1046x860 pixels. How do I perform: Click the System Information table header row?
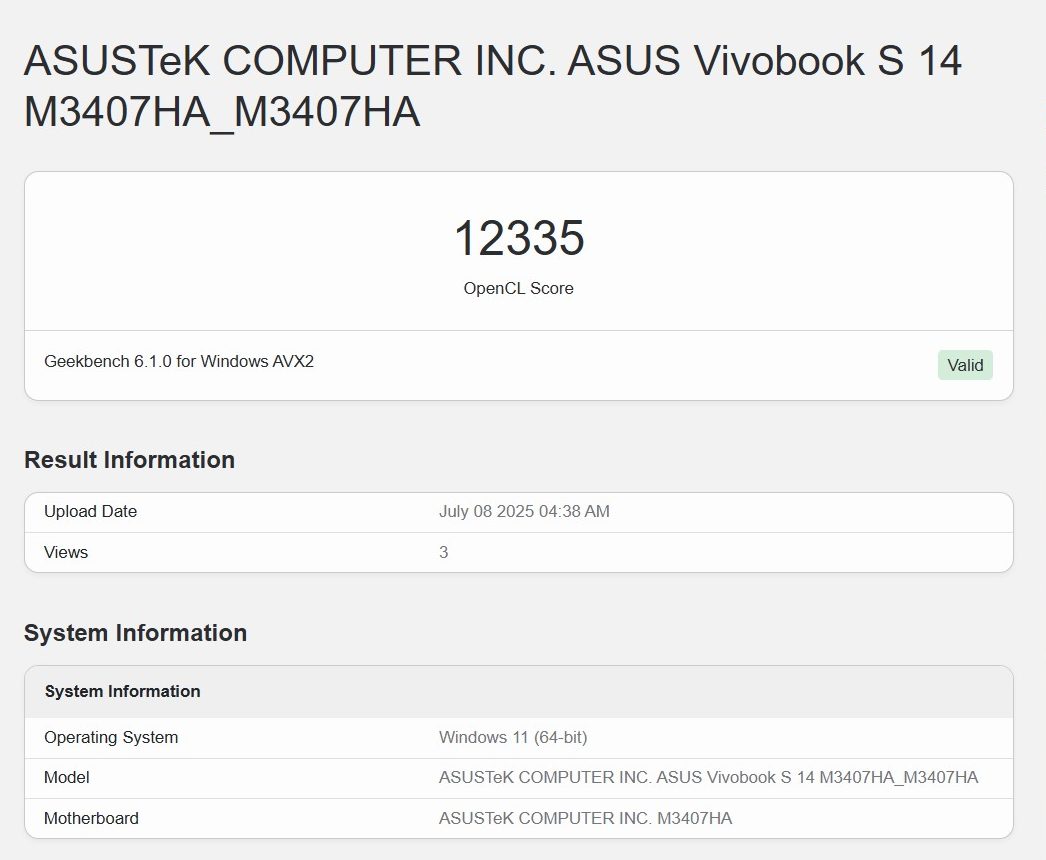[518, 691]
